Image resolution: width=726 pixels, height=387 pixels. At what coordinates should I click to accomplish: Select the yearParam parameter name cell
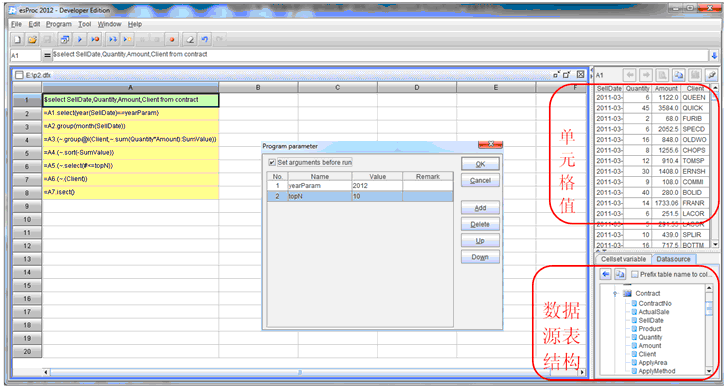tap(319, 186)
